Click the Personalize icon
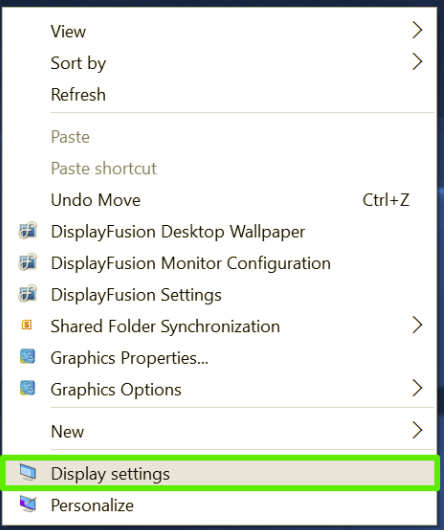The width and height of the screenshot is (444, 530). 28,504
